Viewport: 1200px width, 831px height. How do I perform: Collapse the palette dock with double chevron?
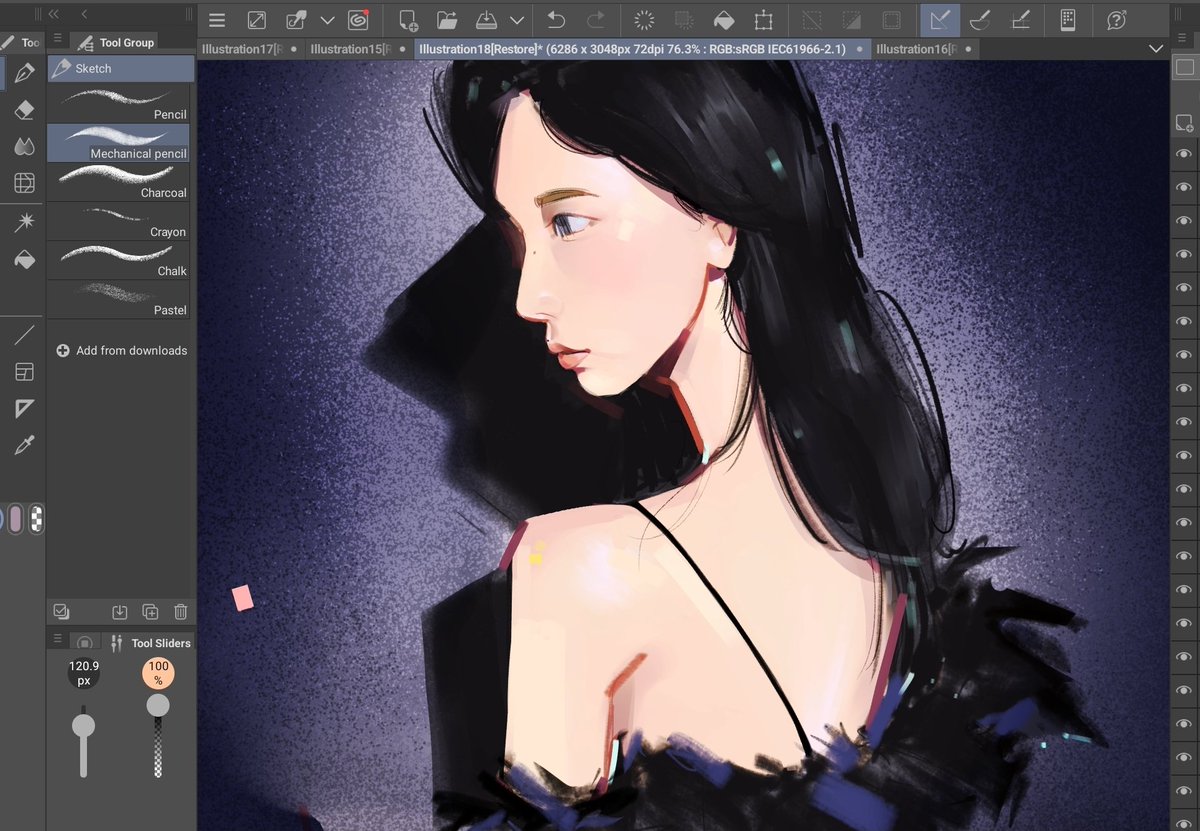click(54, 14)
